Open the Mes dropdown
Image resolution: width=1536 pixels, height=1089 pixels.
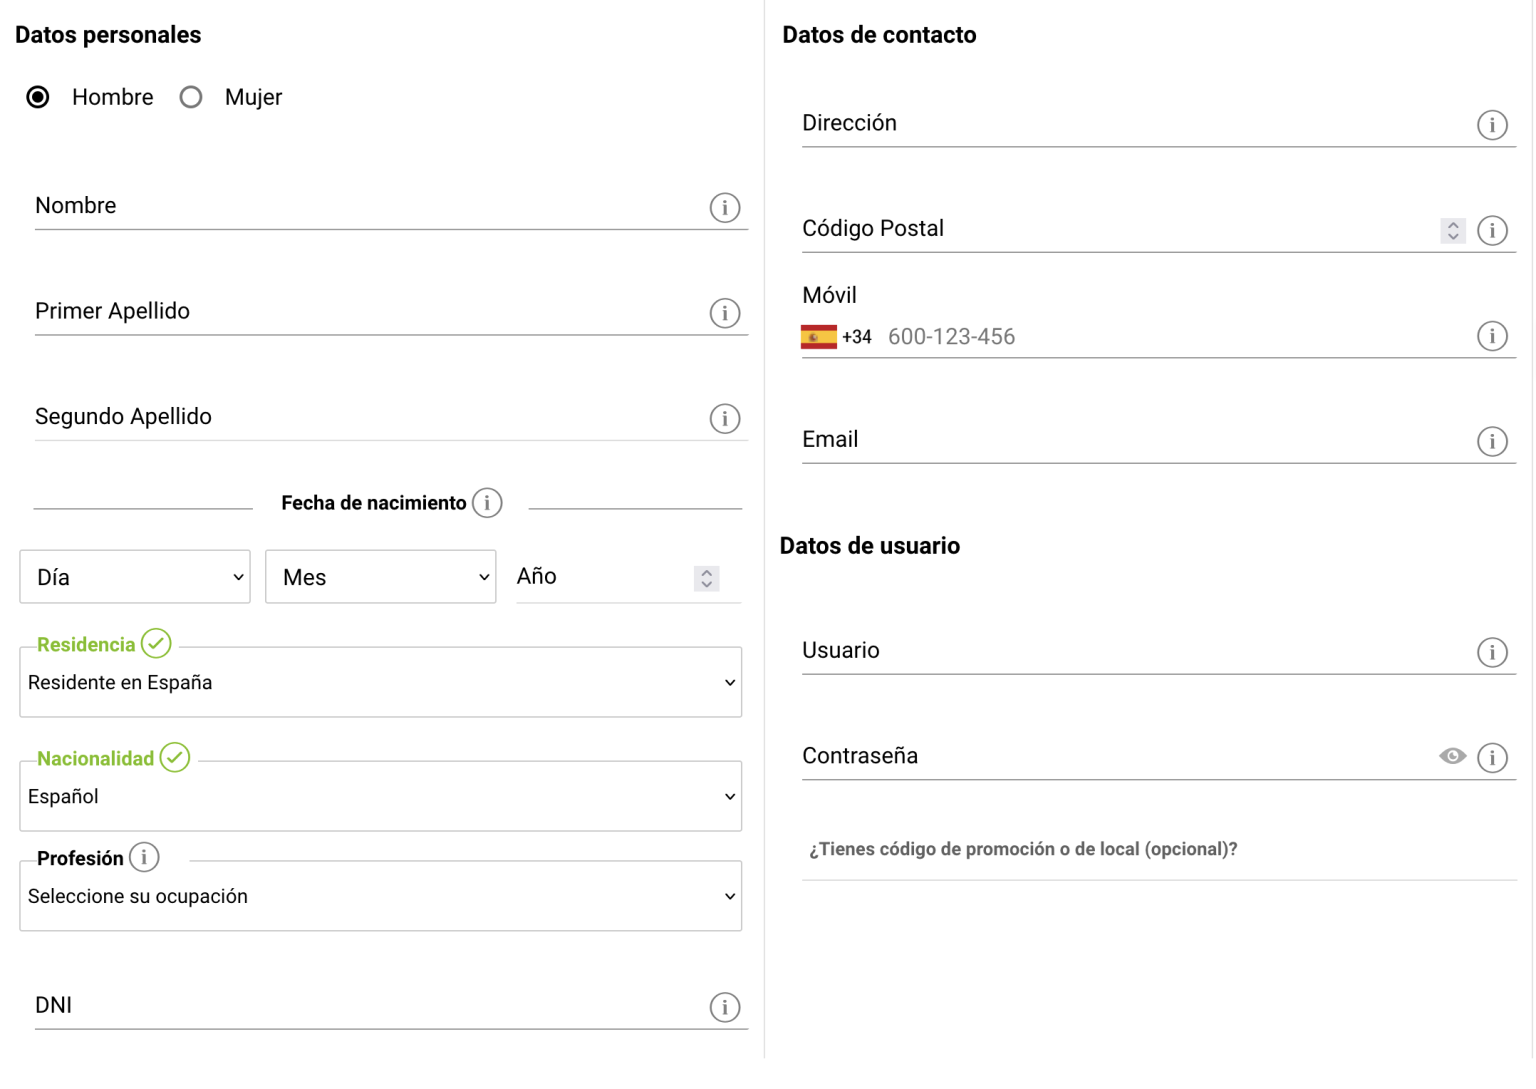click(381, 577)
